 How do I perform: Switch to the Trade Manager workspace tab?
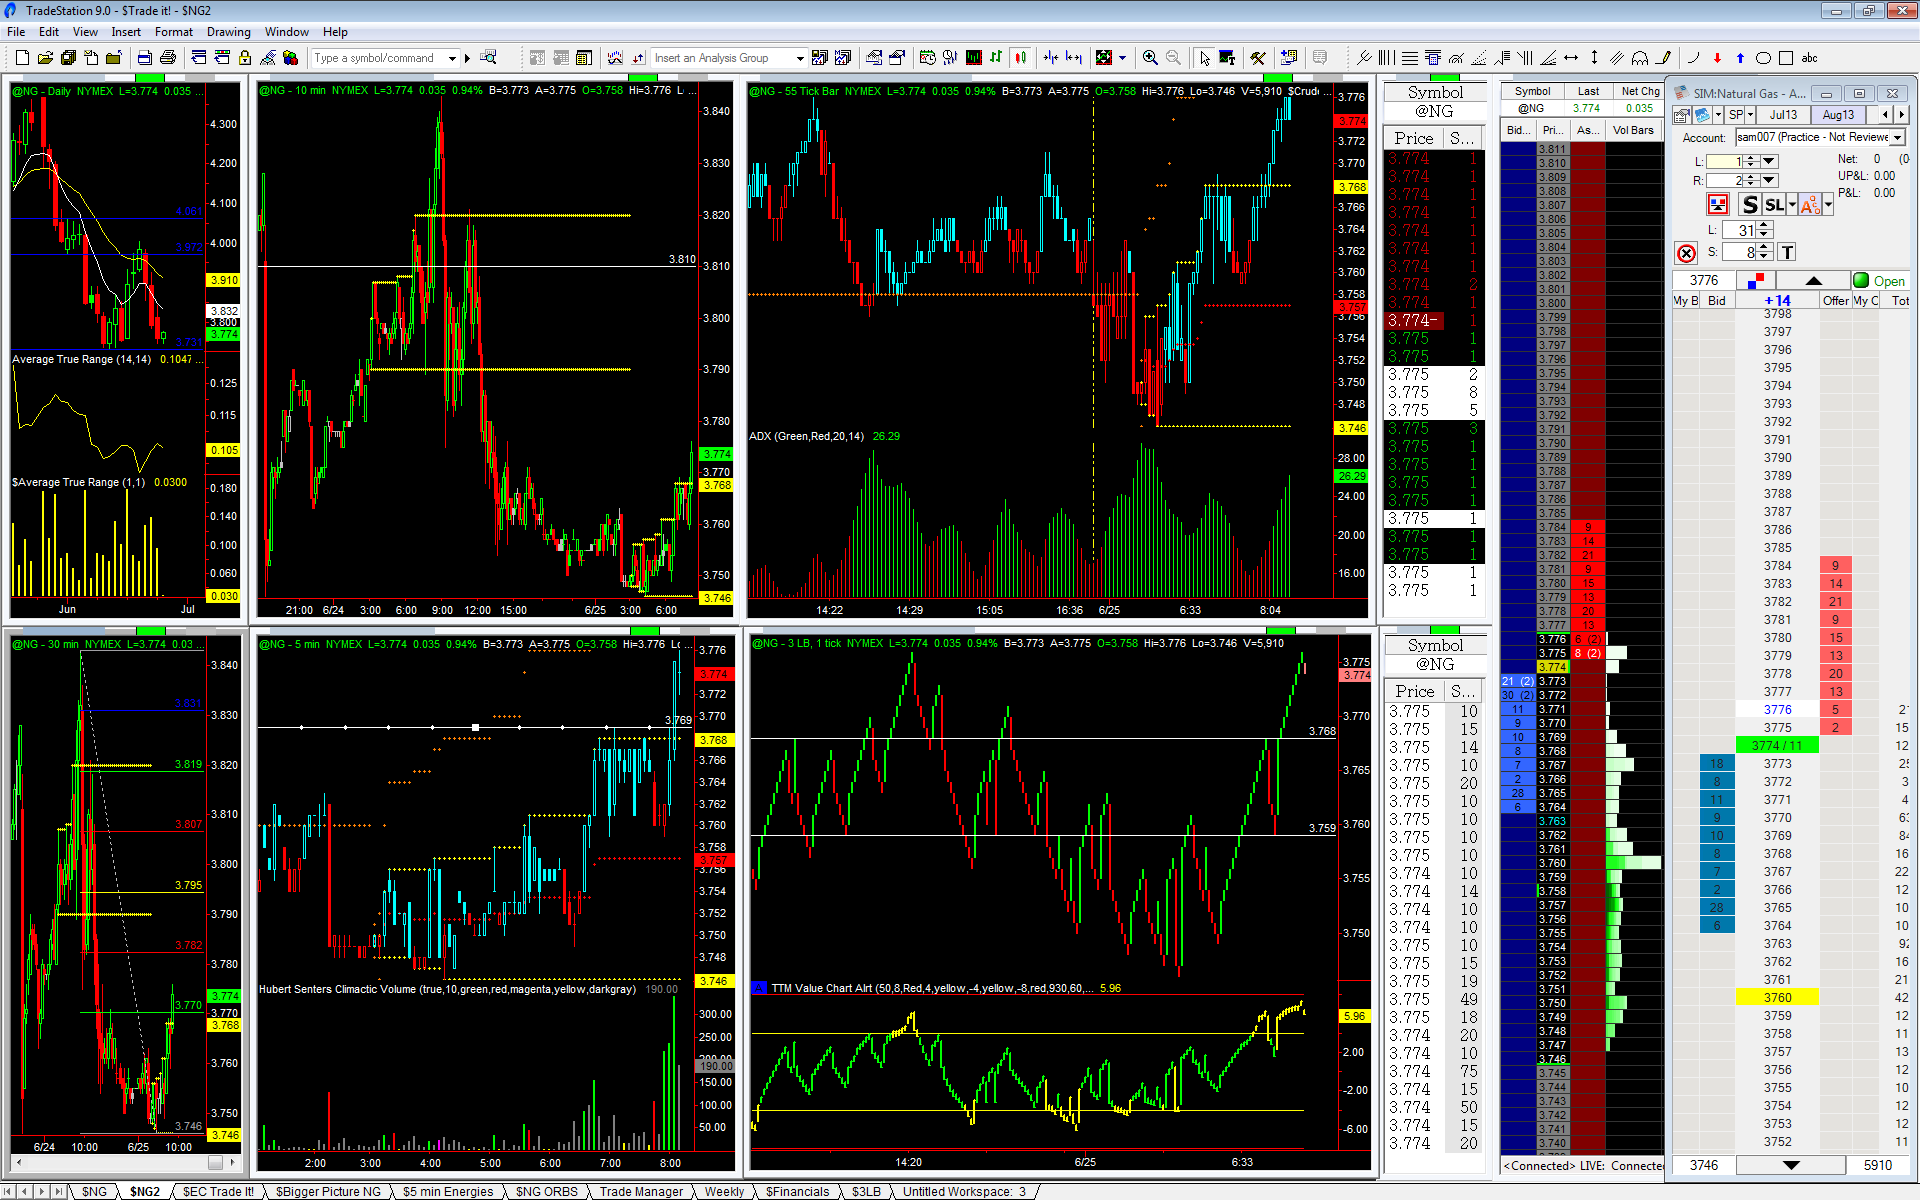pyautogui.click(x=641, y=1191)
